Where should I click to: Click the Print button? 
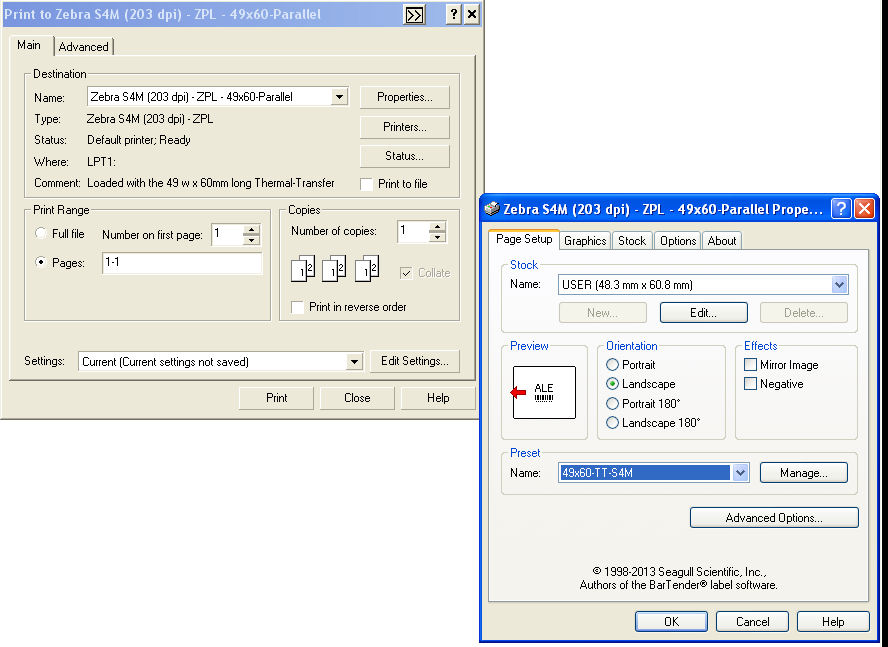[x=276, y=398]
